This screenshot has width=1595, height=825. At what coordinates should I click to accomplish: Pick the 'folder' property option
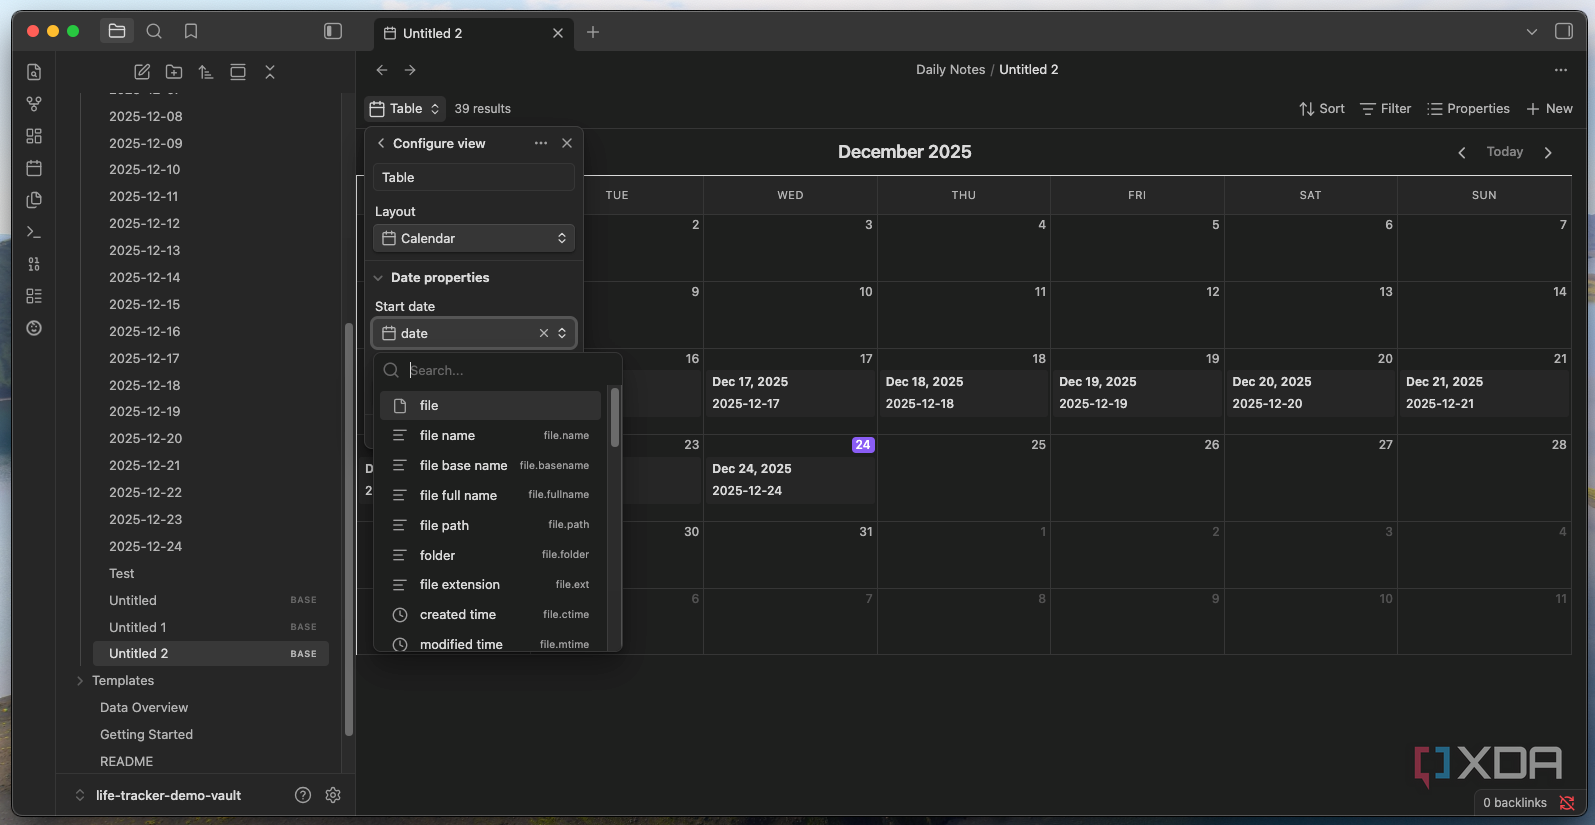(x=491, y=555)
